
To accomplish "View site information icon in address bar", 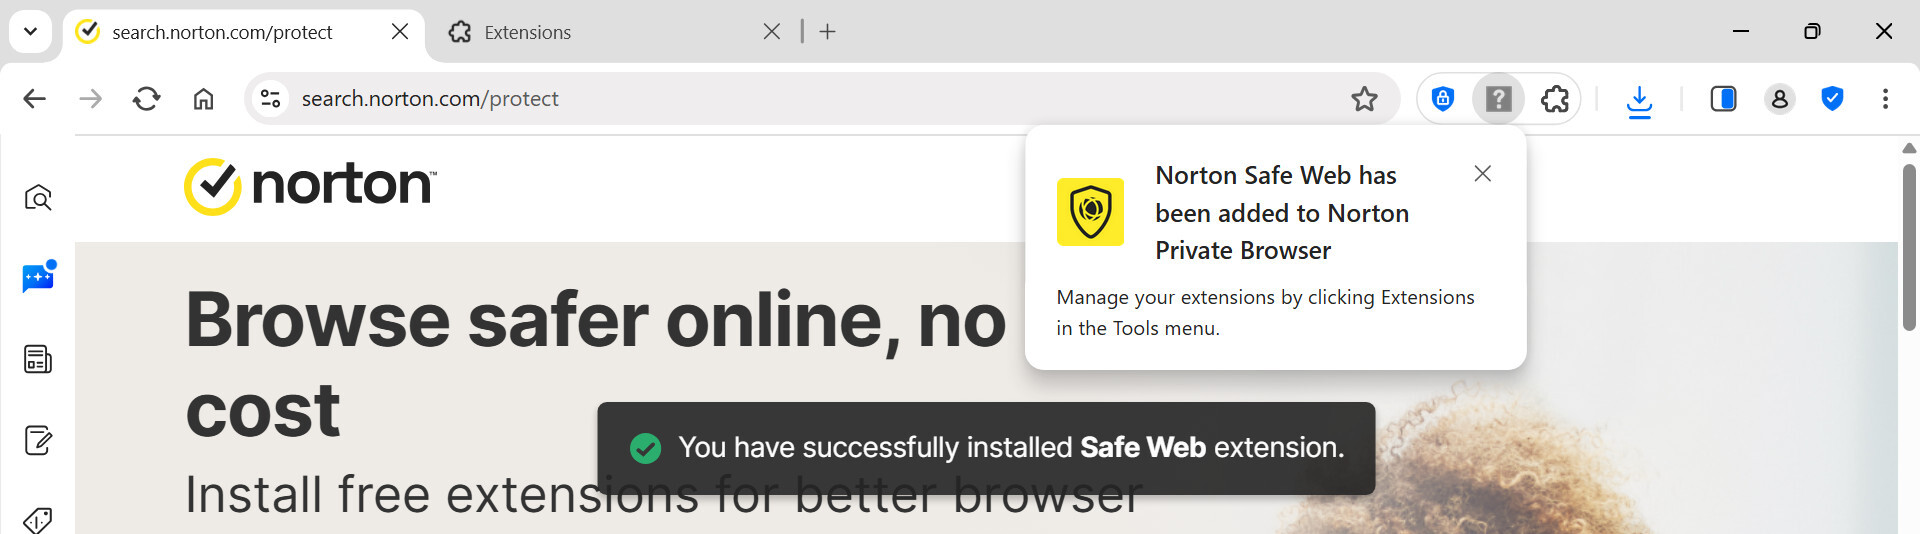I will coord(270,99).
